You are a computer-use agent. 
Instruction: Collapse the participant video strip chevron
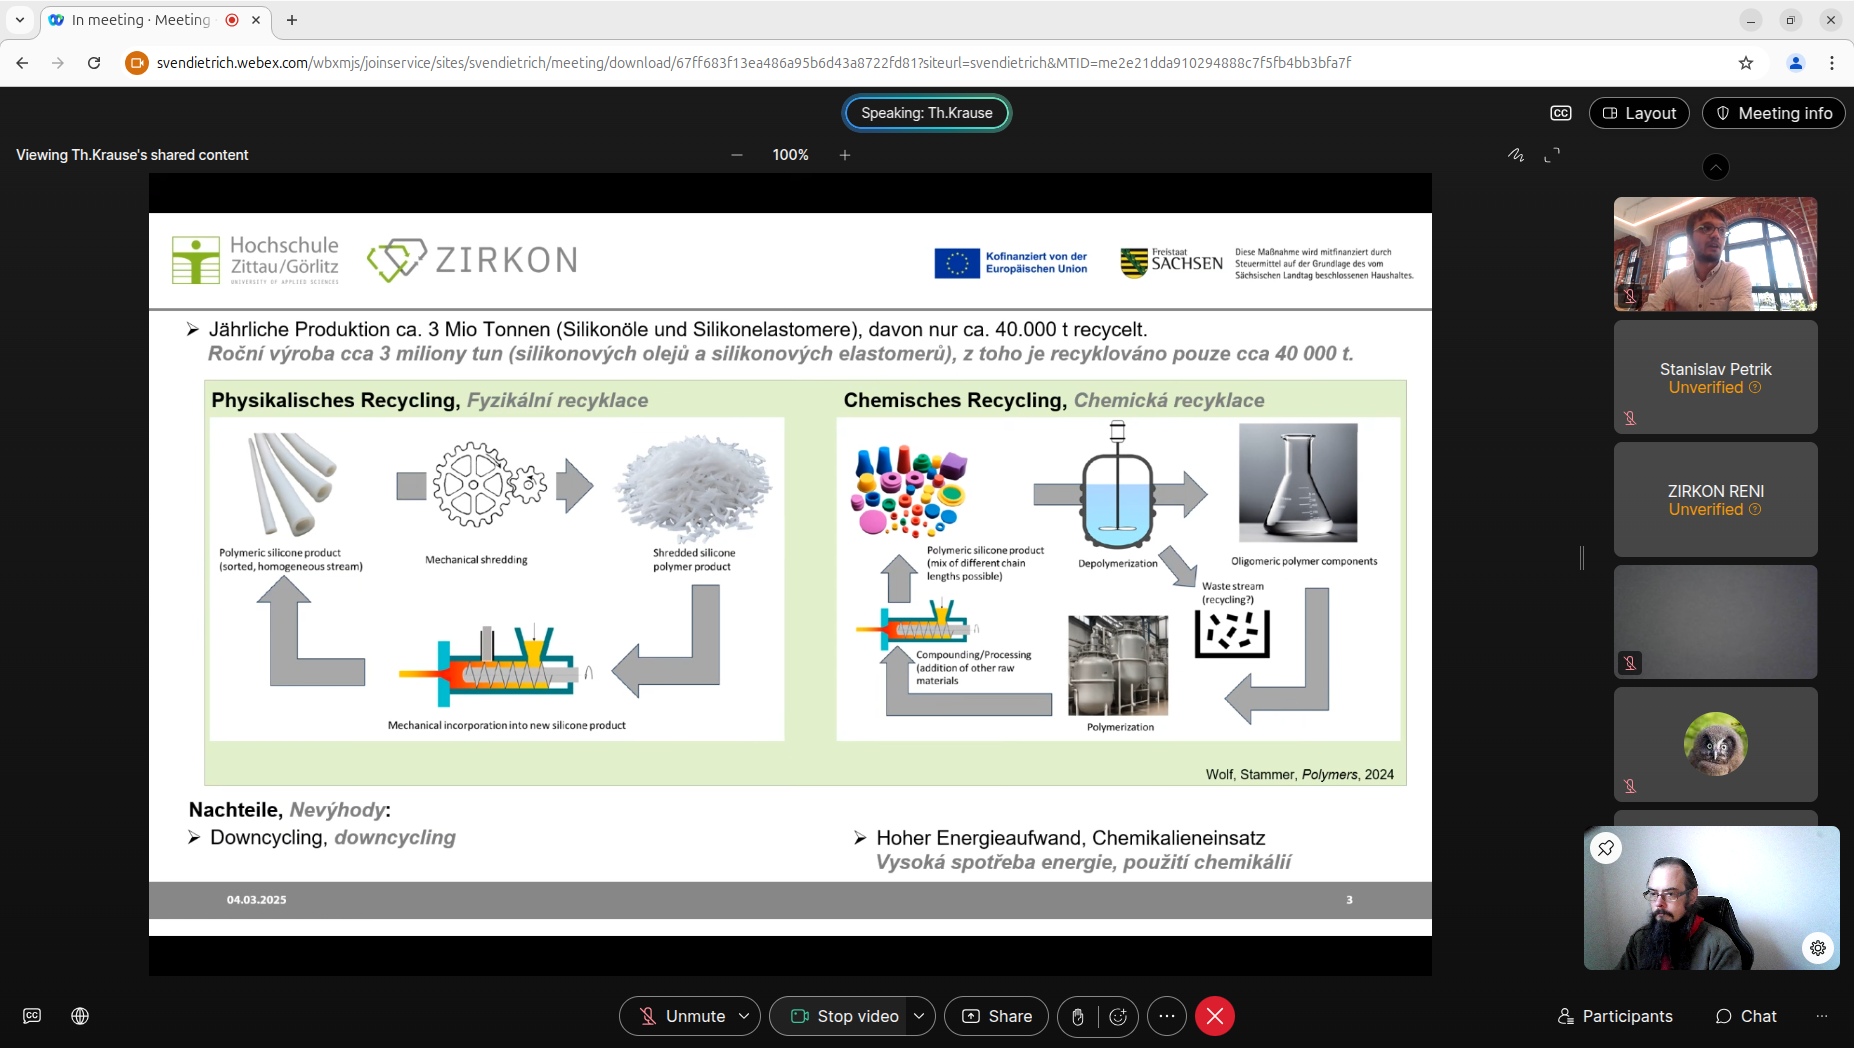(1716, 167)
